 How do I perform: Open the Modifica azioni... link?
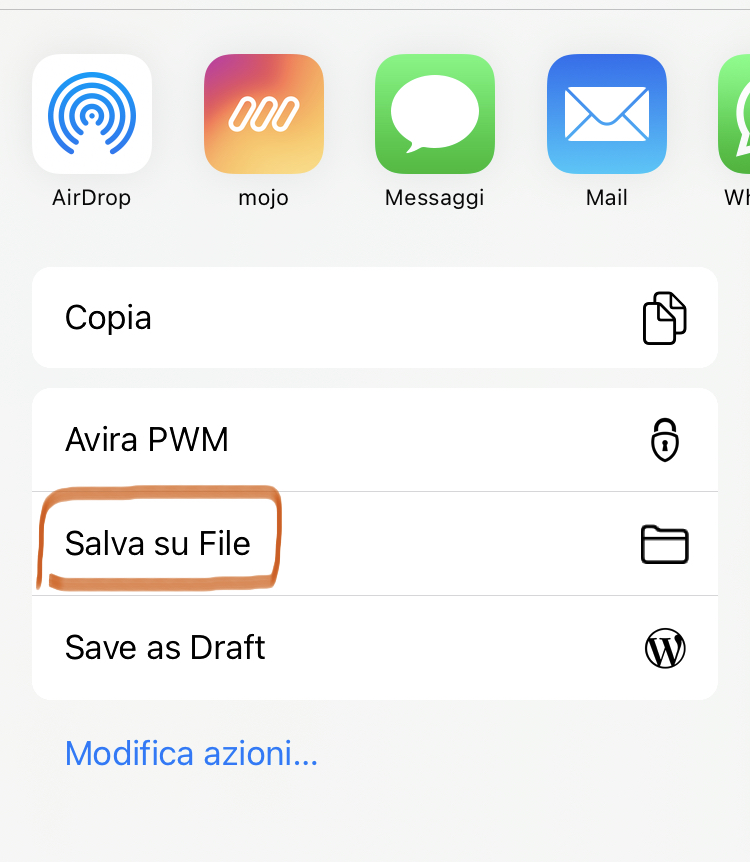(x=191, y=753)
